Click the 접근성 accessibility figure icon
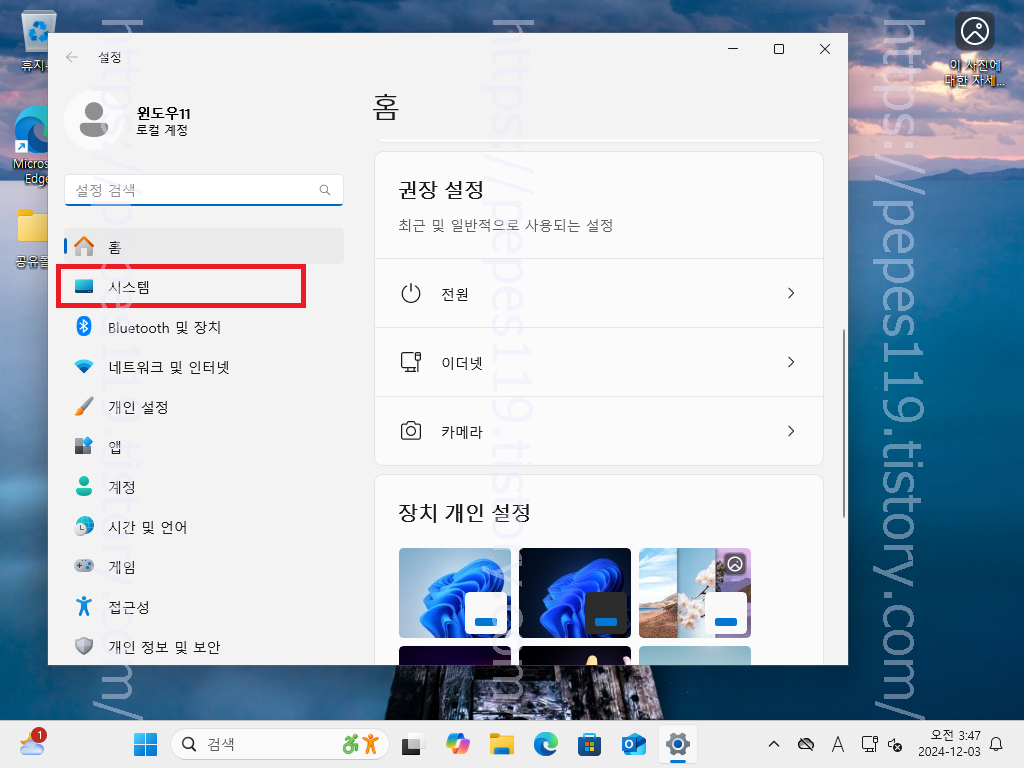The height and width of the screenshot is (768, 1024). (x=84, y=607)
